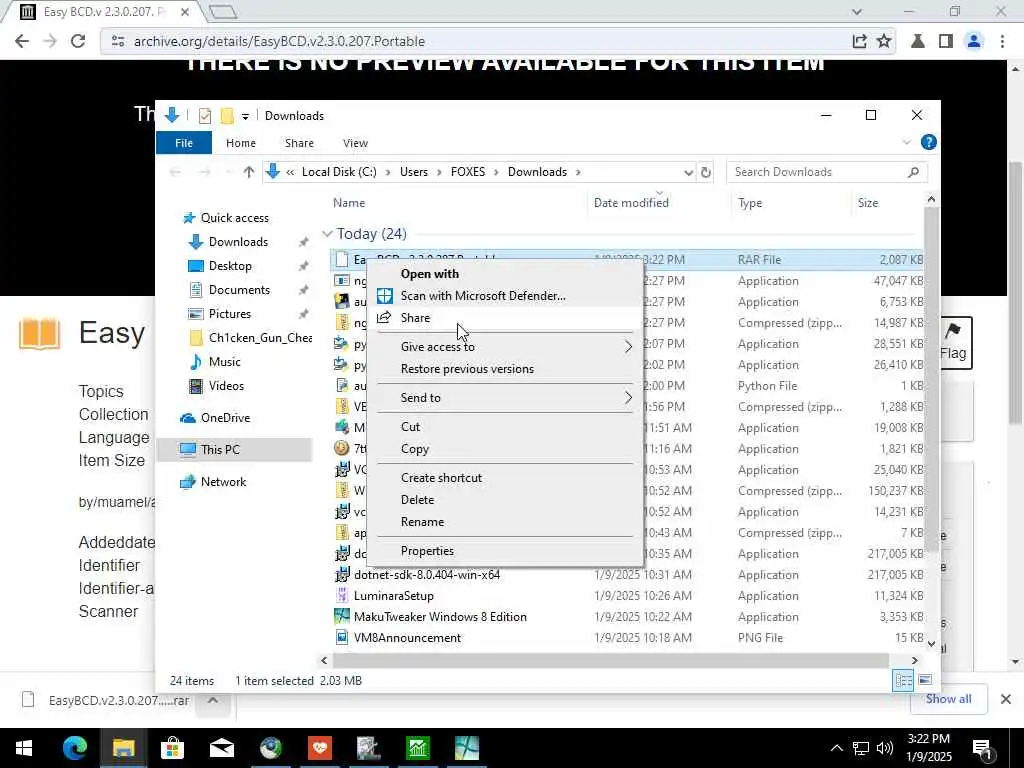The height and width of the screenshot is (768, 1024).
Task: Select This PC in navigation pane
Action: pos(220,450)
